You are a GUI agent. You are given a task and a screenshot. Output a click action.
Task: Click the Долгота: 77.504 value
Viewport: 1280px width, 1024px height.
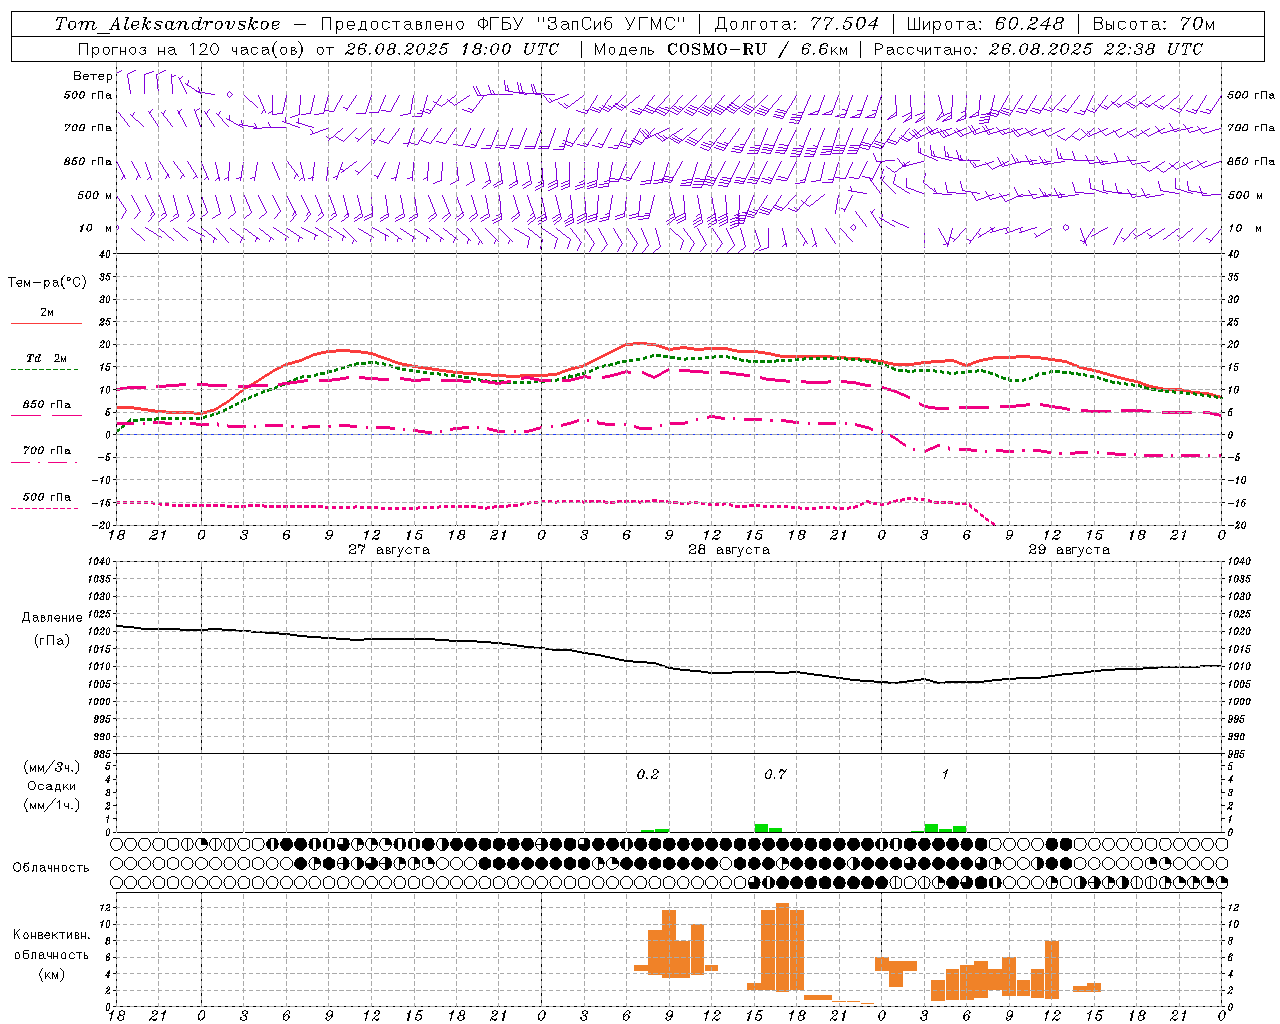797,24
